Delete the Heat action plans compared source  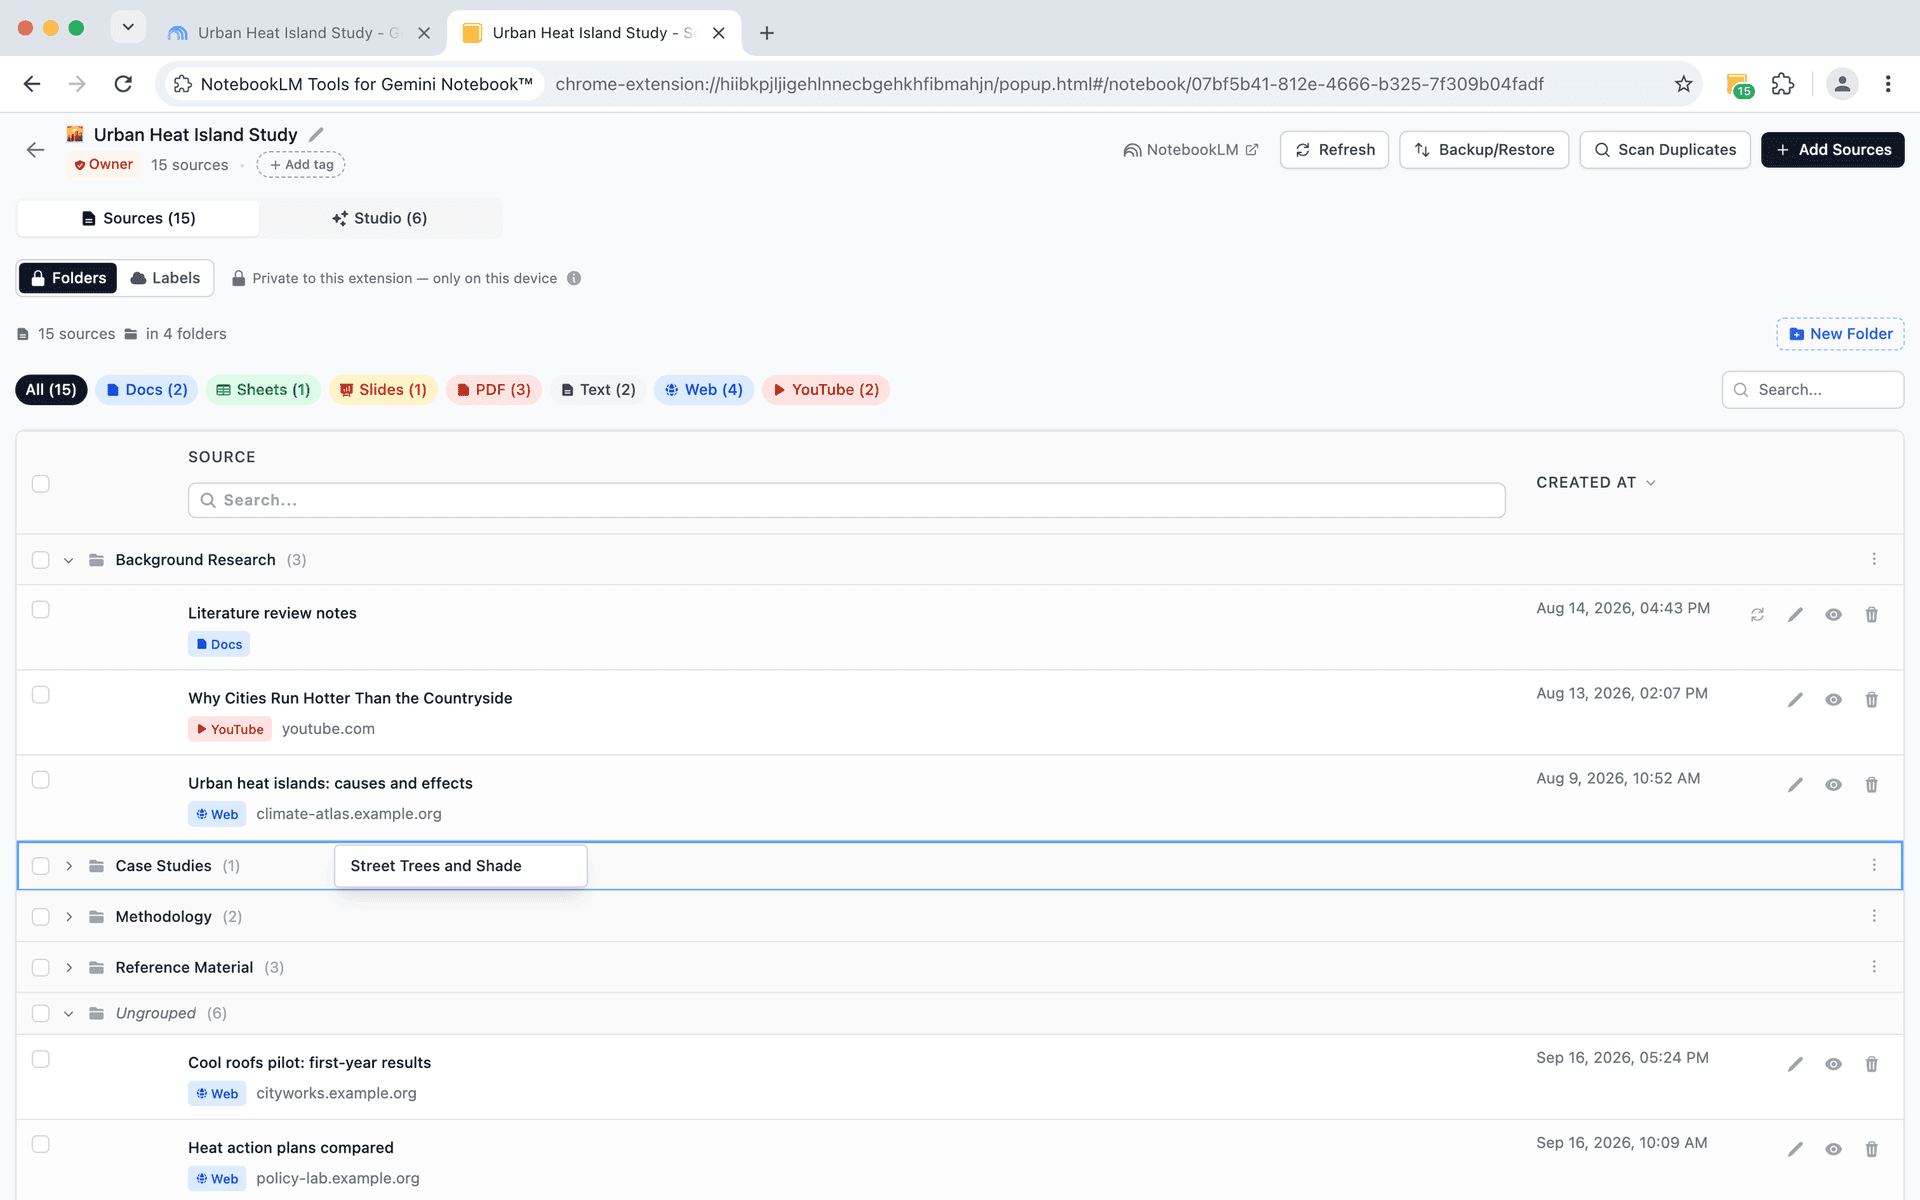[x=1871, y=1149]
